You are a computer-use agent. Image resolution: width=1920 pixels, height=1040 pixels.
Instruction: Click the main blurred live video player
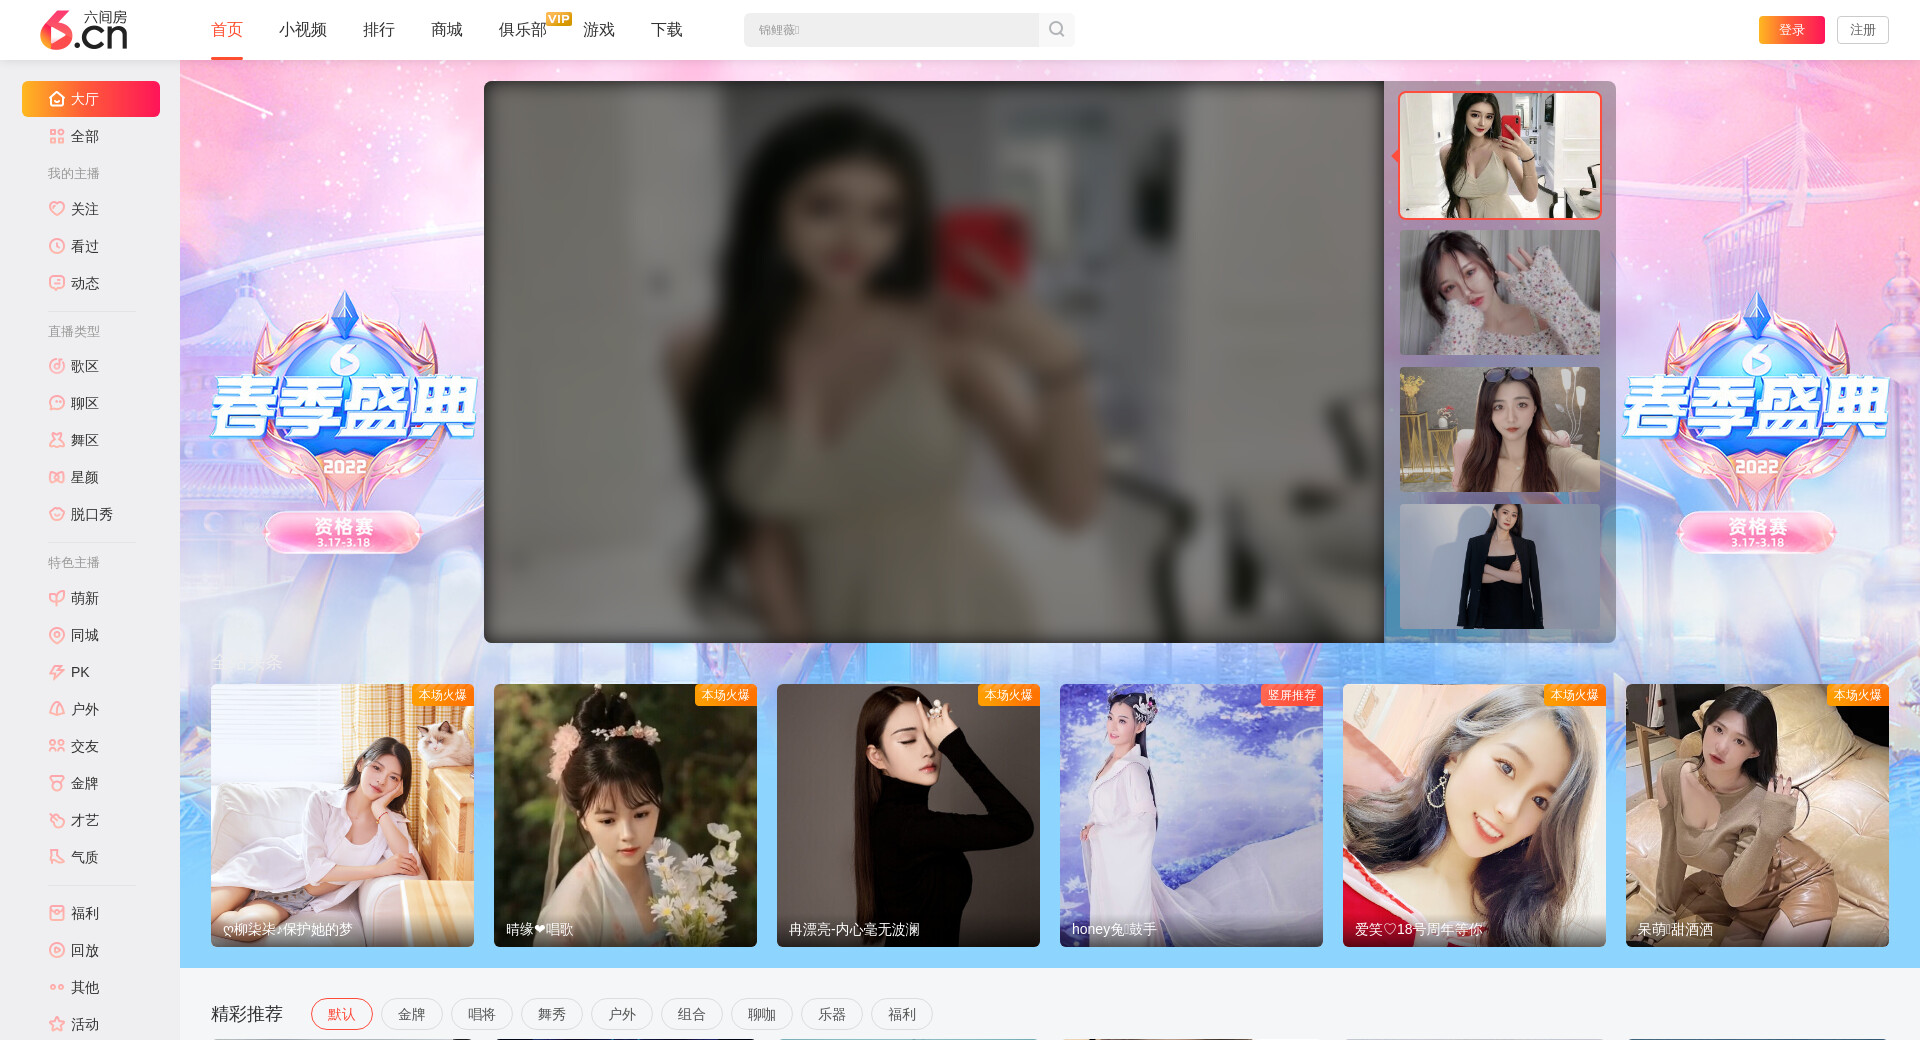point(934,362)
